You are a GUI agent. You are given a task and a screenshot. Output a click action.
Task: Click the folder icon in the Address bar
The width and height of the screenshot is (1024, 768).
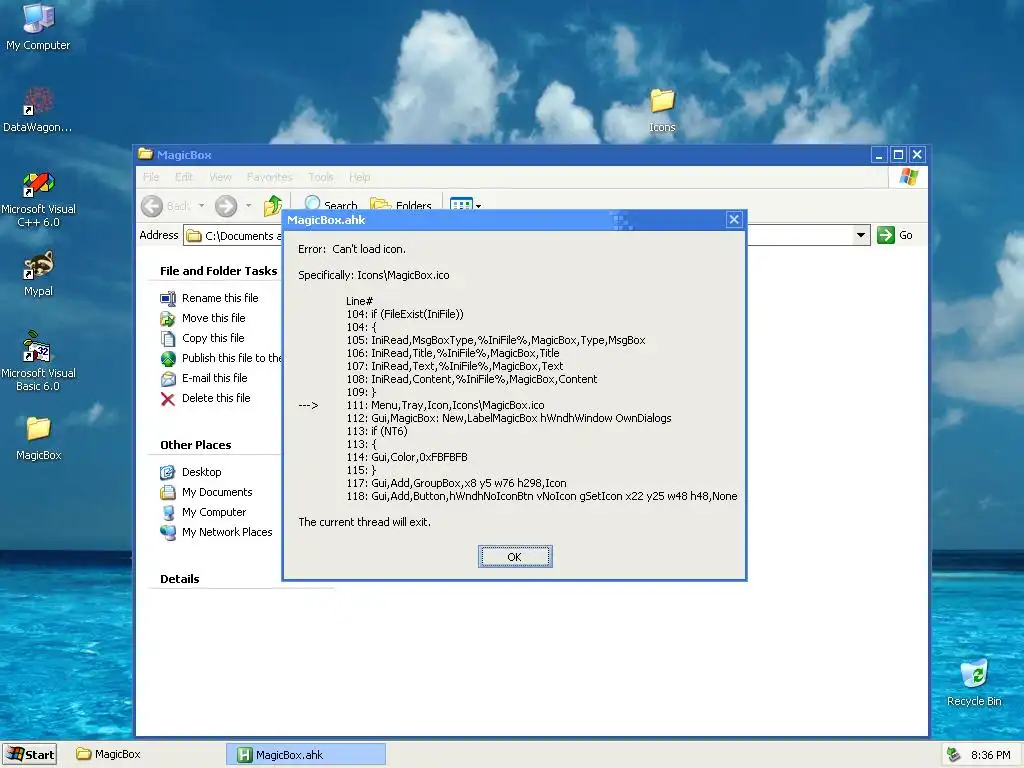click(193, 236)
